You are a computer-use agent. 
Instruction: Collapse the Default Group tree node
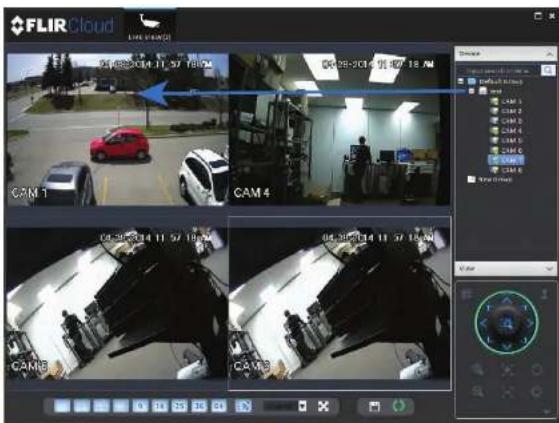[x=461, y=82]
